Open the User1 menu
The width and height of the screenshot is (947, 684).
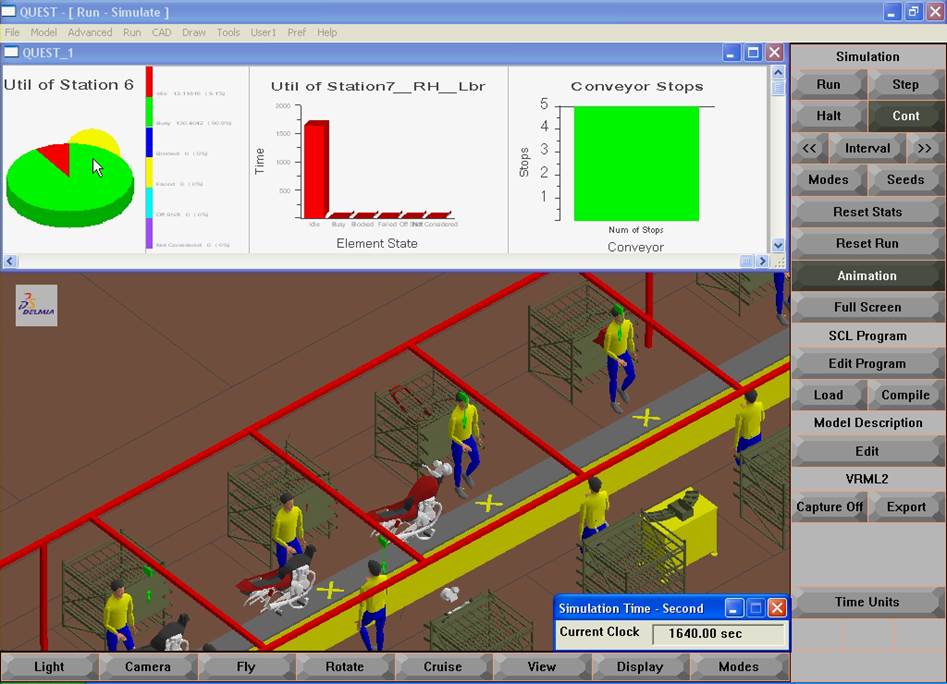click(x=263, y=33)
